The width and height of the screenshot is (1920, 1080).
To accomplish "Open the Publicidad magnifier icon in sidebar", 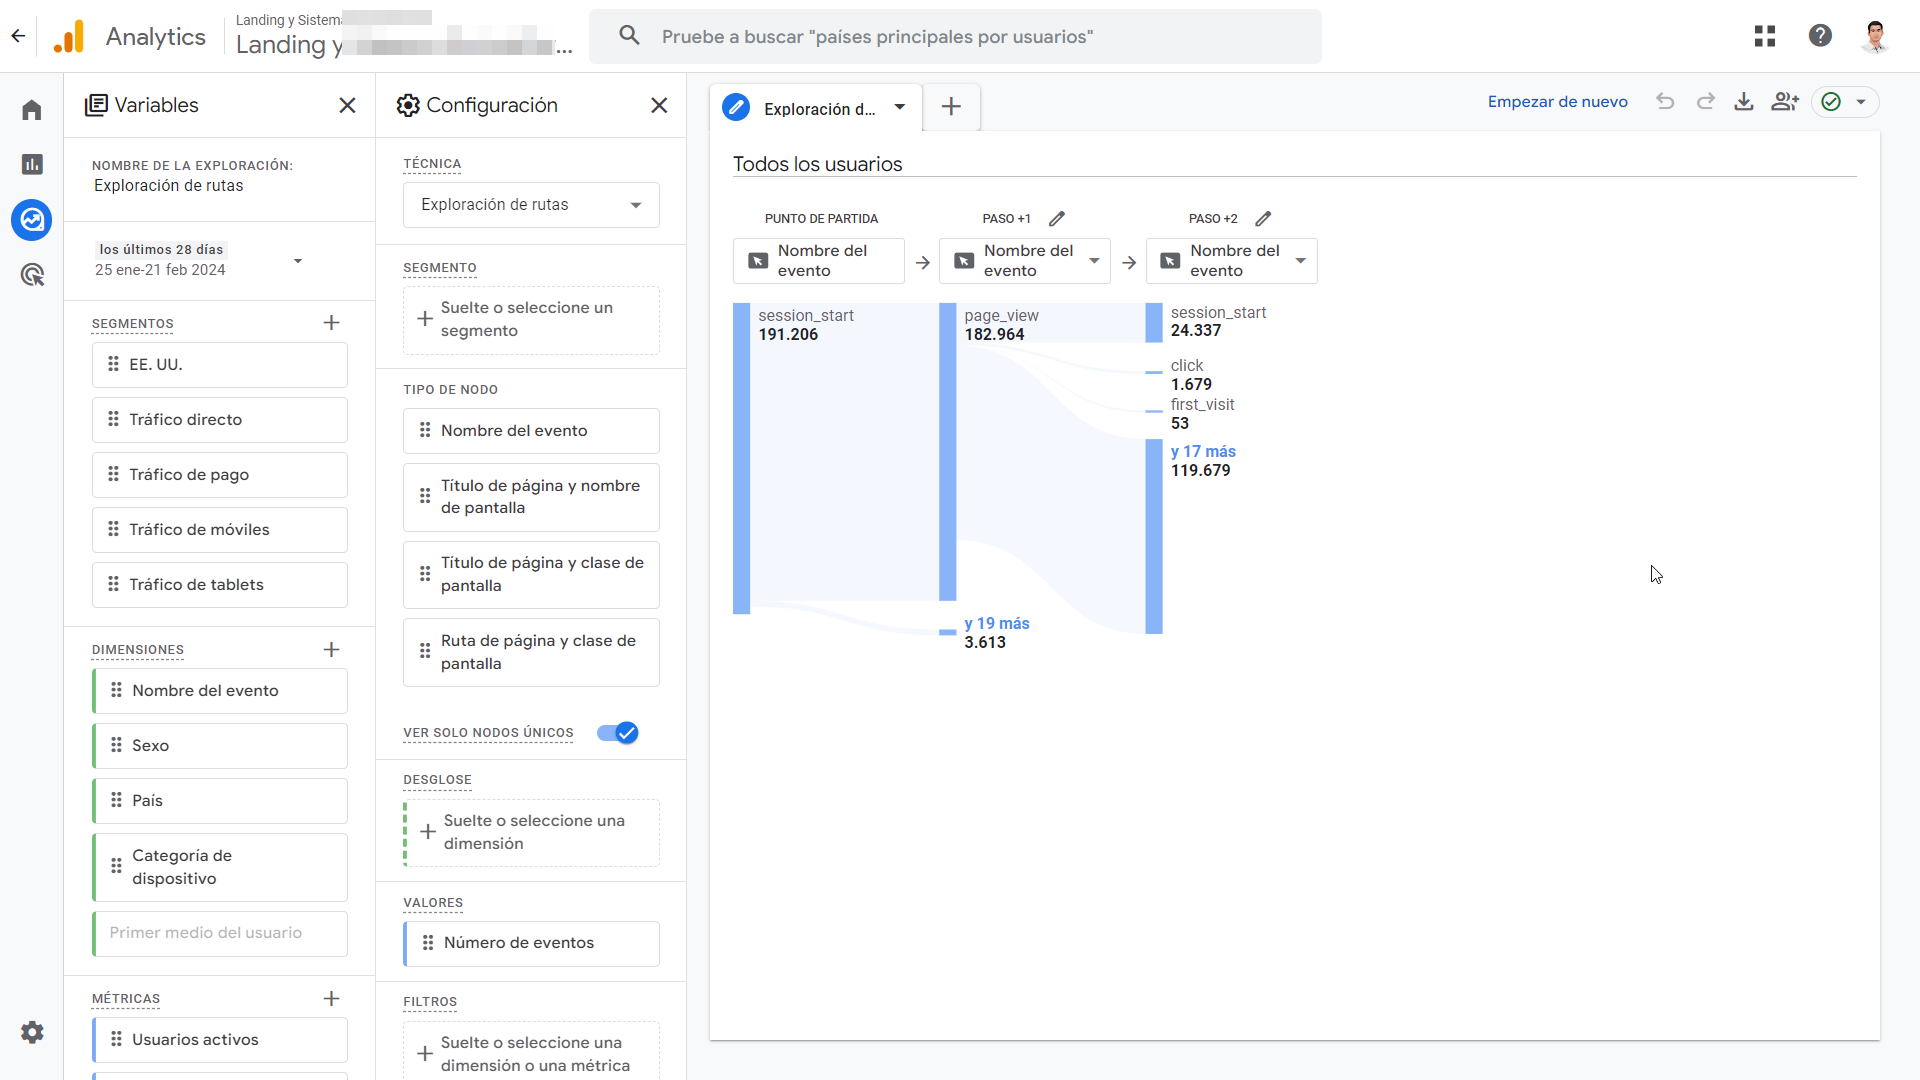I will click(31, 275).
